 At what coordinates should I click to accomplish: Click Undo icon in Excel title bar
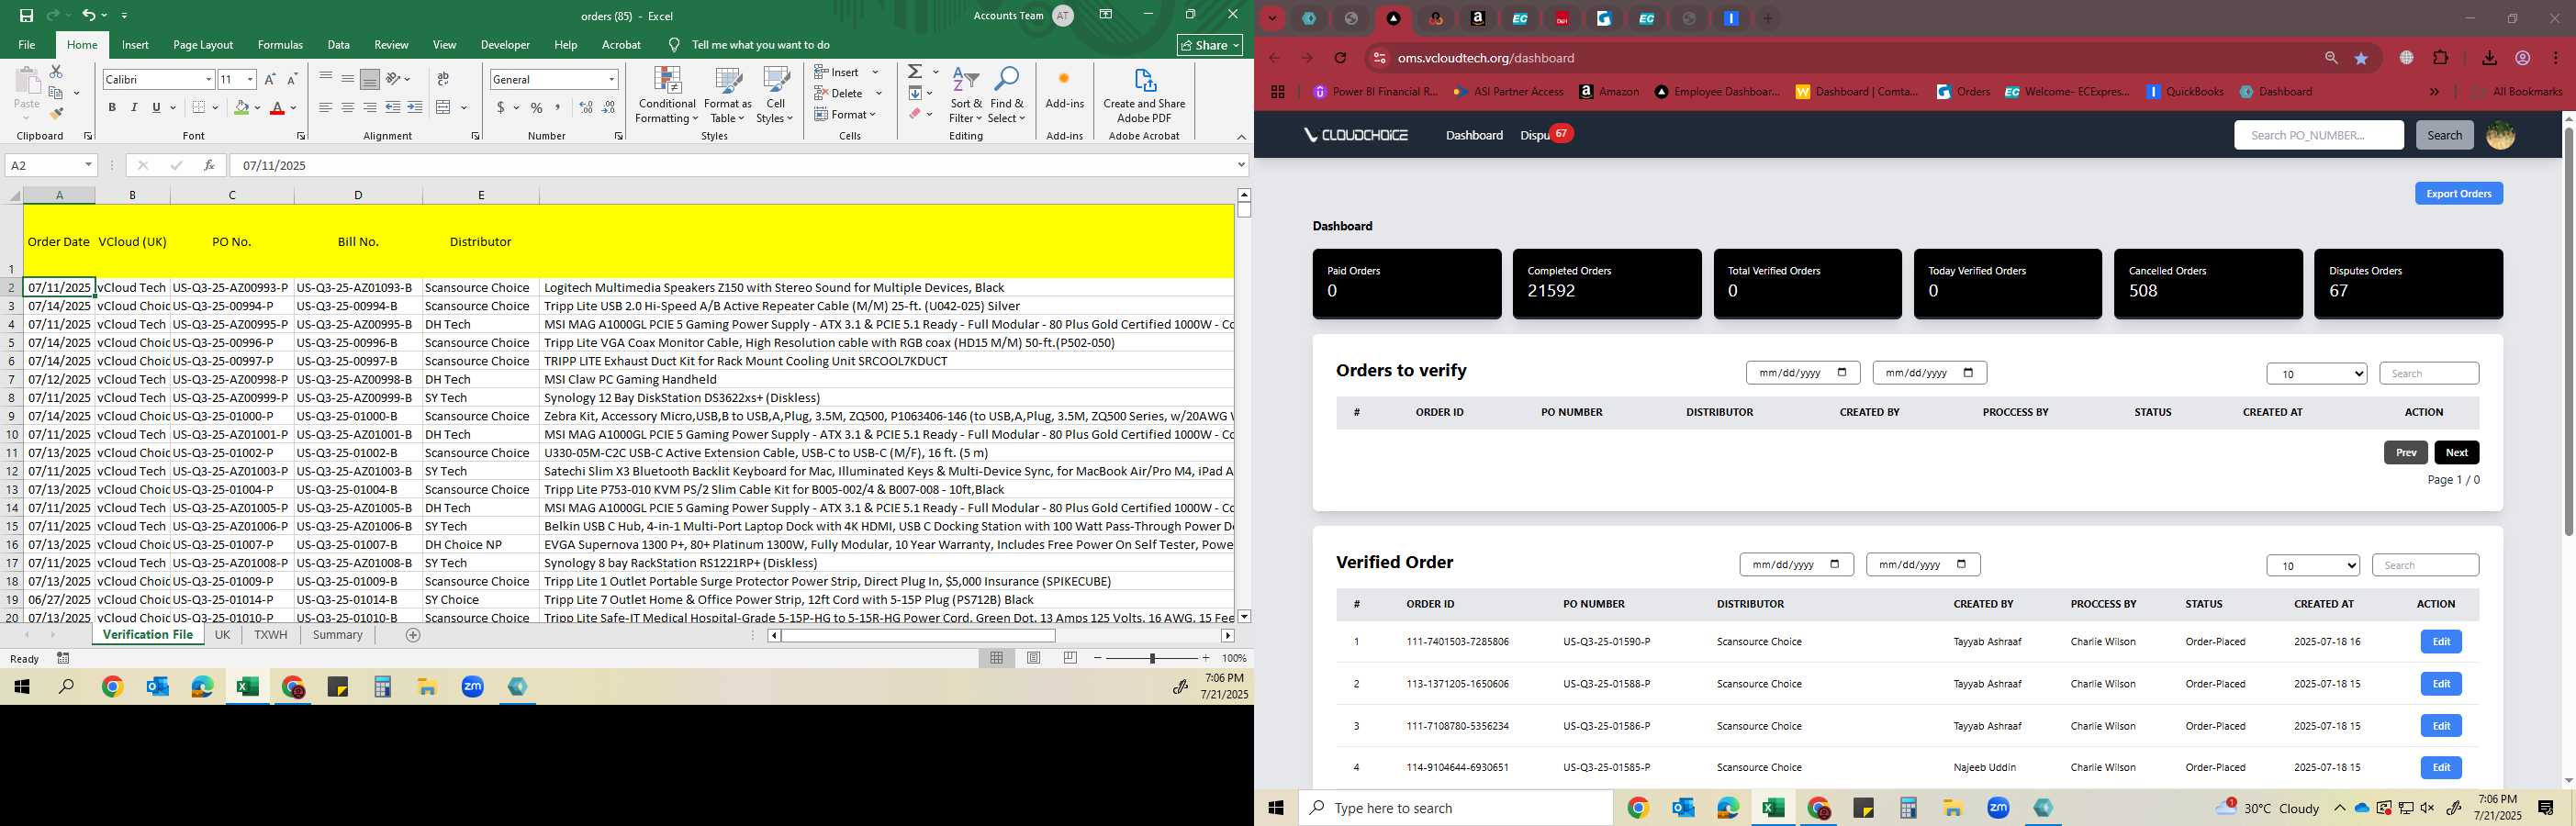click(x=89, y=15)
